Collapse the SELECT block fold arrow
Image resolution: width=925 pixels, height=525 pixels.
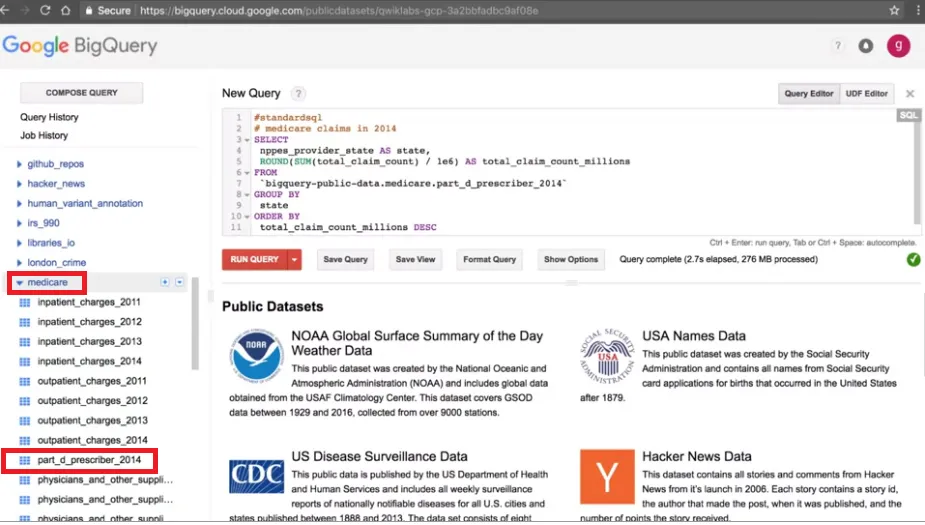[x=247, y=140]
